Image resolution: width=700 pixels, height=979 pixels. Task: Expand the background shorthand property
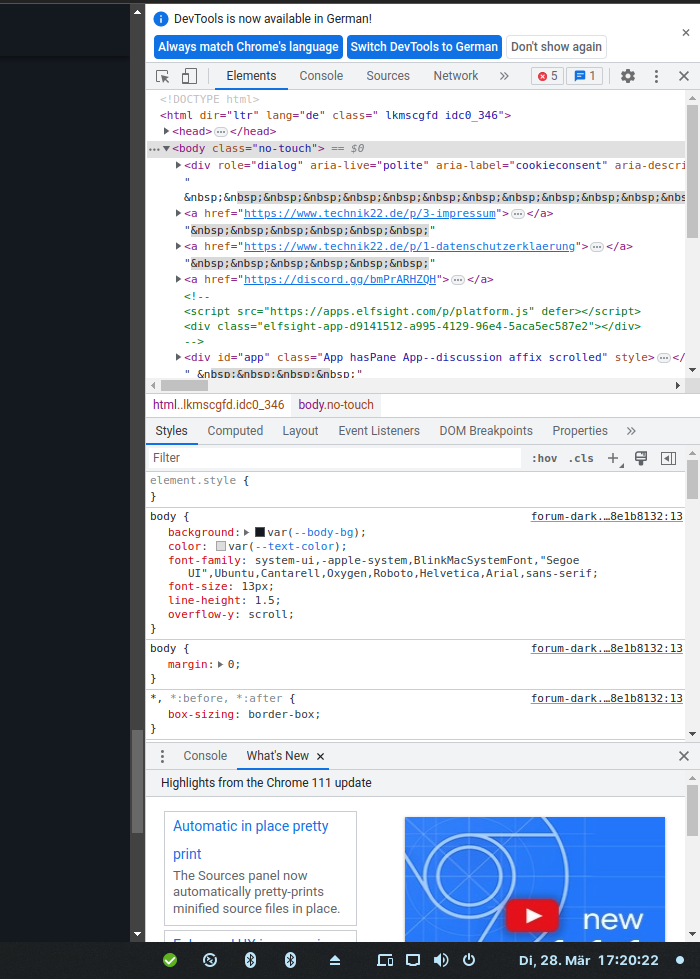point(247,533)
